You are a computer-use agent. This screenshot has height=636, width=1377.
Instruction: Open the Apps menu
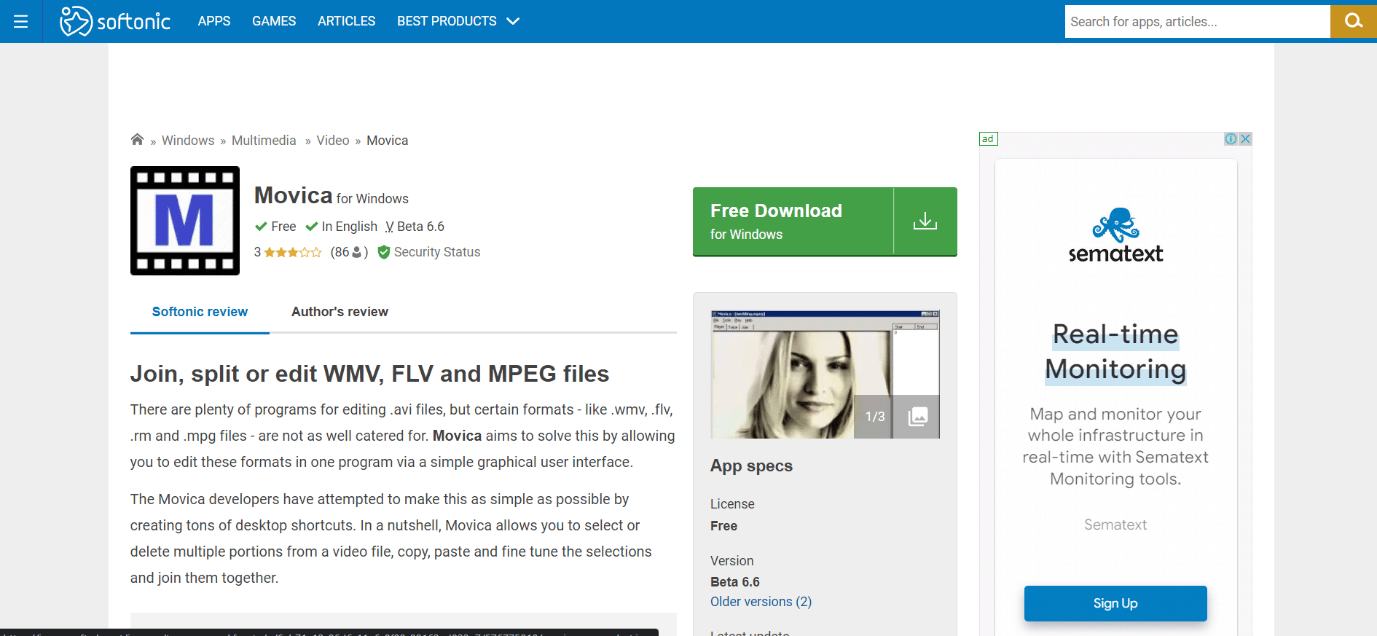coord(214,21)
